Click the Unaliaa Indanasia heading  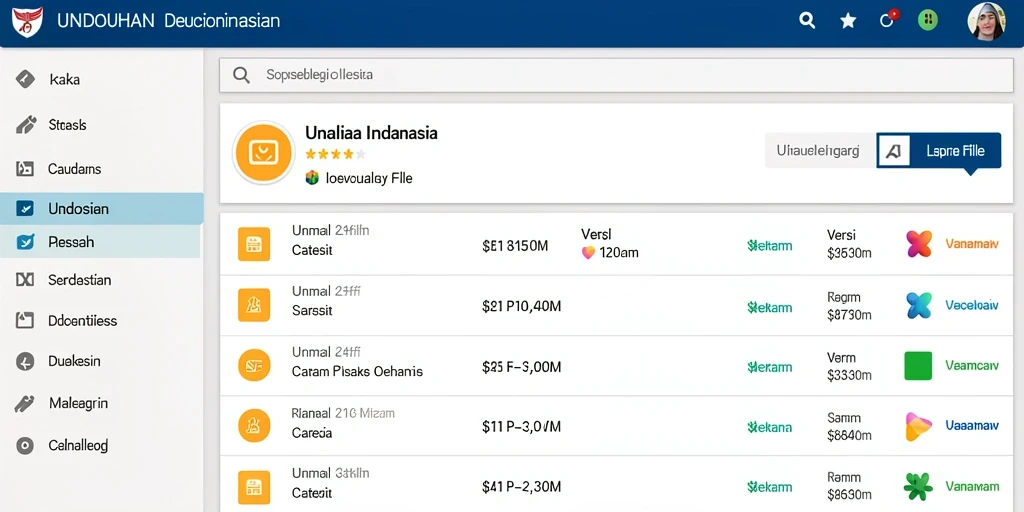[371, 133]
